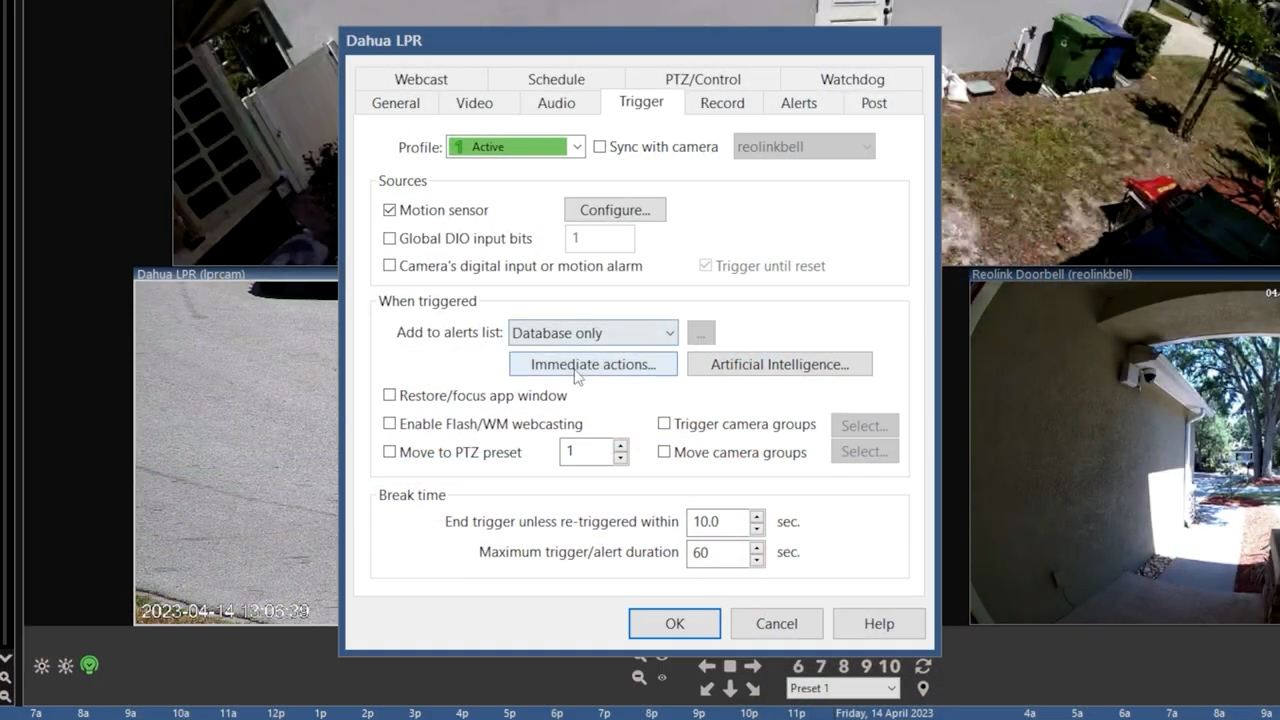Open the Profile Active dropdown
The image size is (1280, 720).
516,147
